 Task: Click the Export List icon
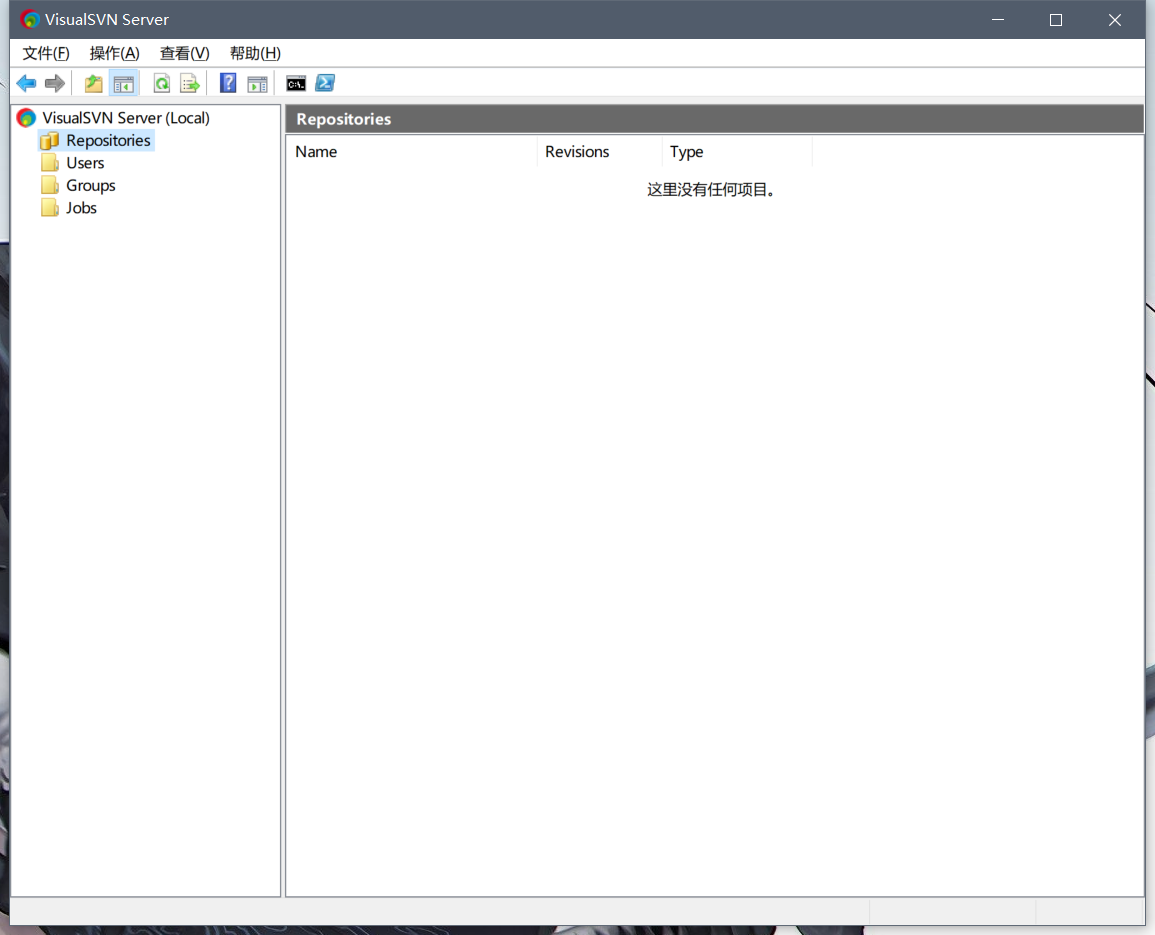[190, 83]
